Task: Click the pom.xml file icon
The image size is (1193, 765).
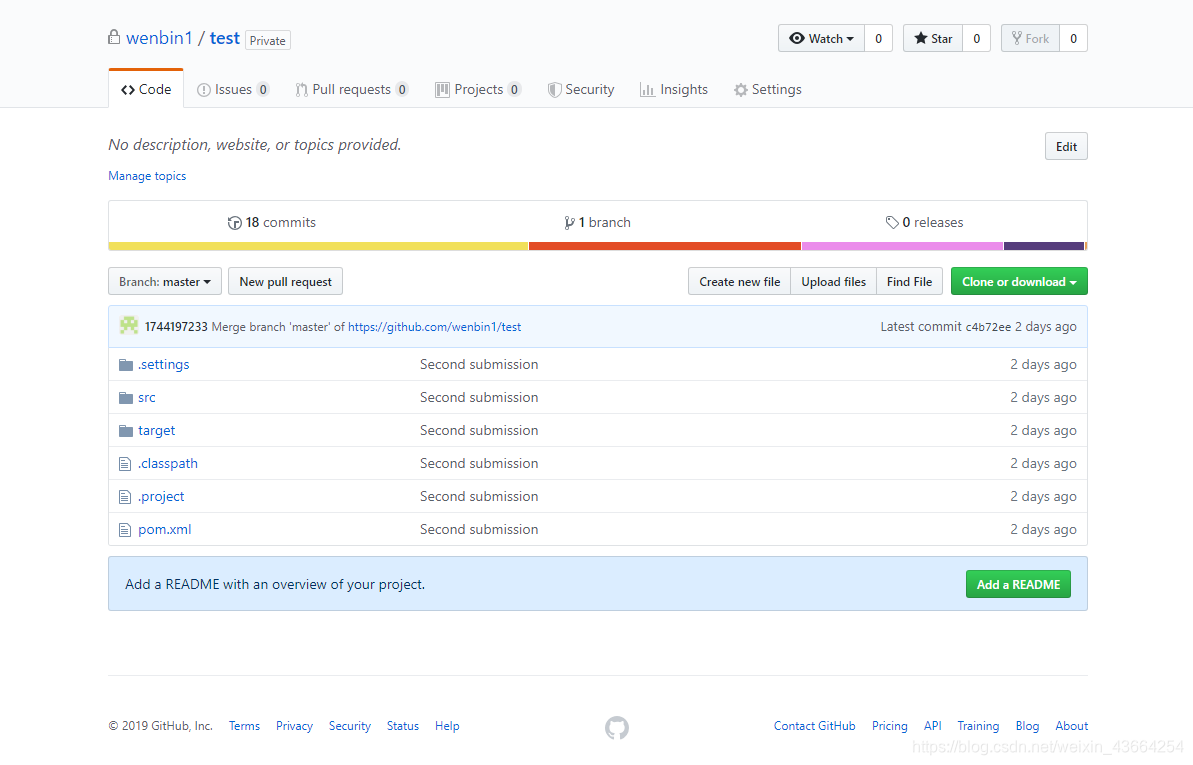Action: 126,530
